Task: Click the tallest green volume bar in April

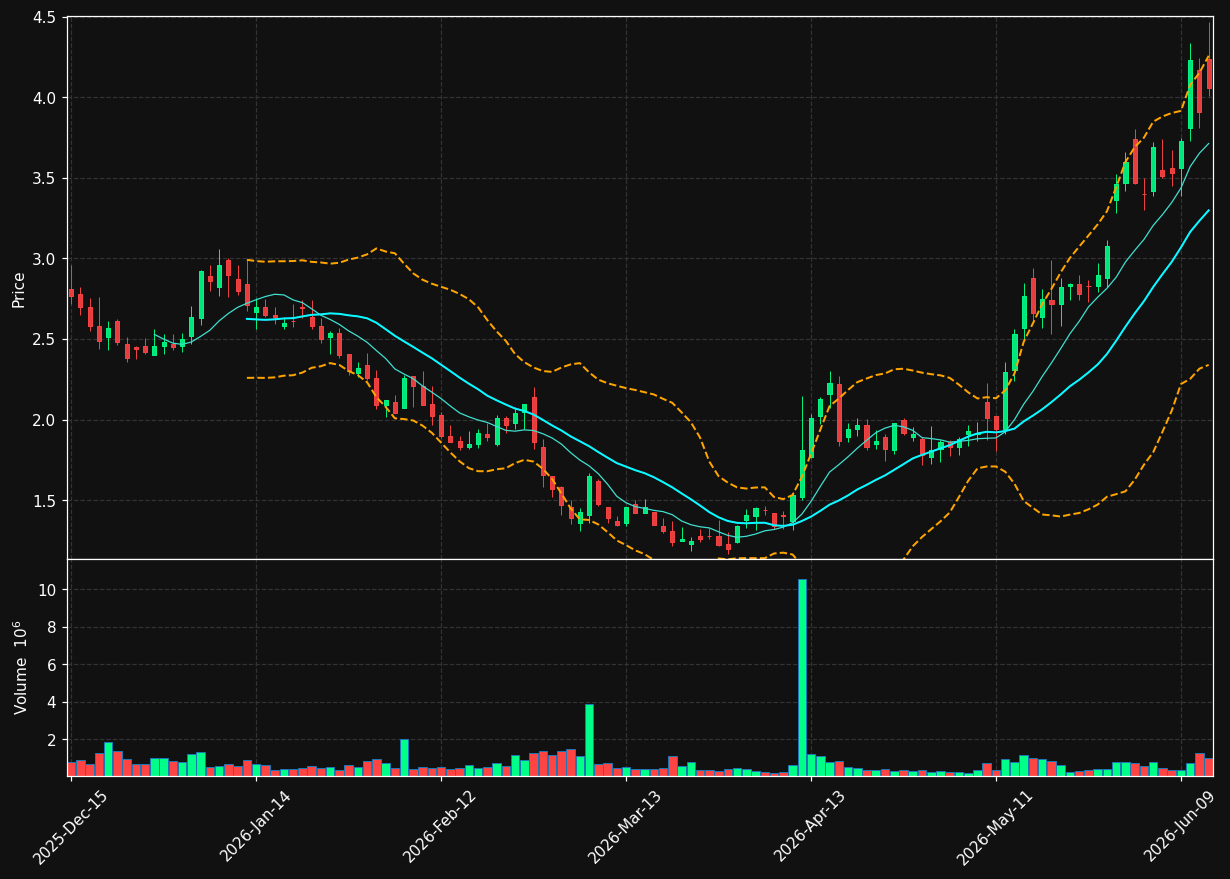Action: (x=802, y=678)
